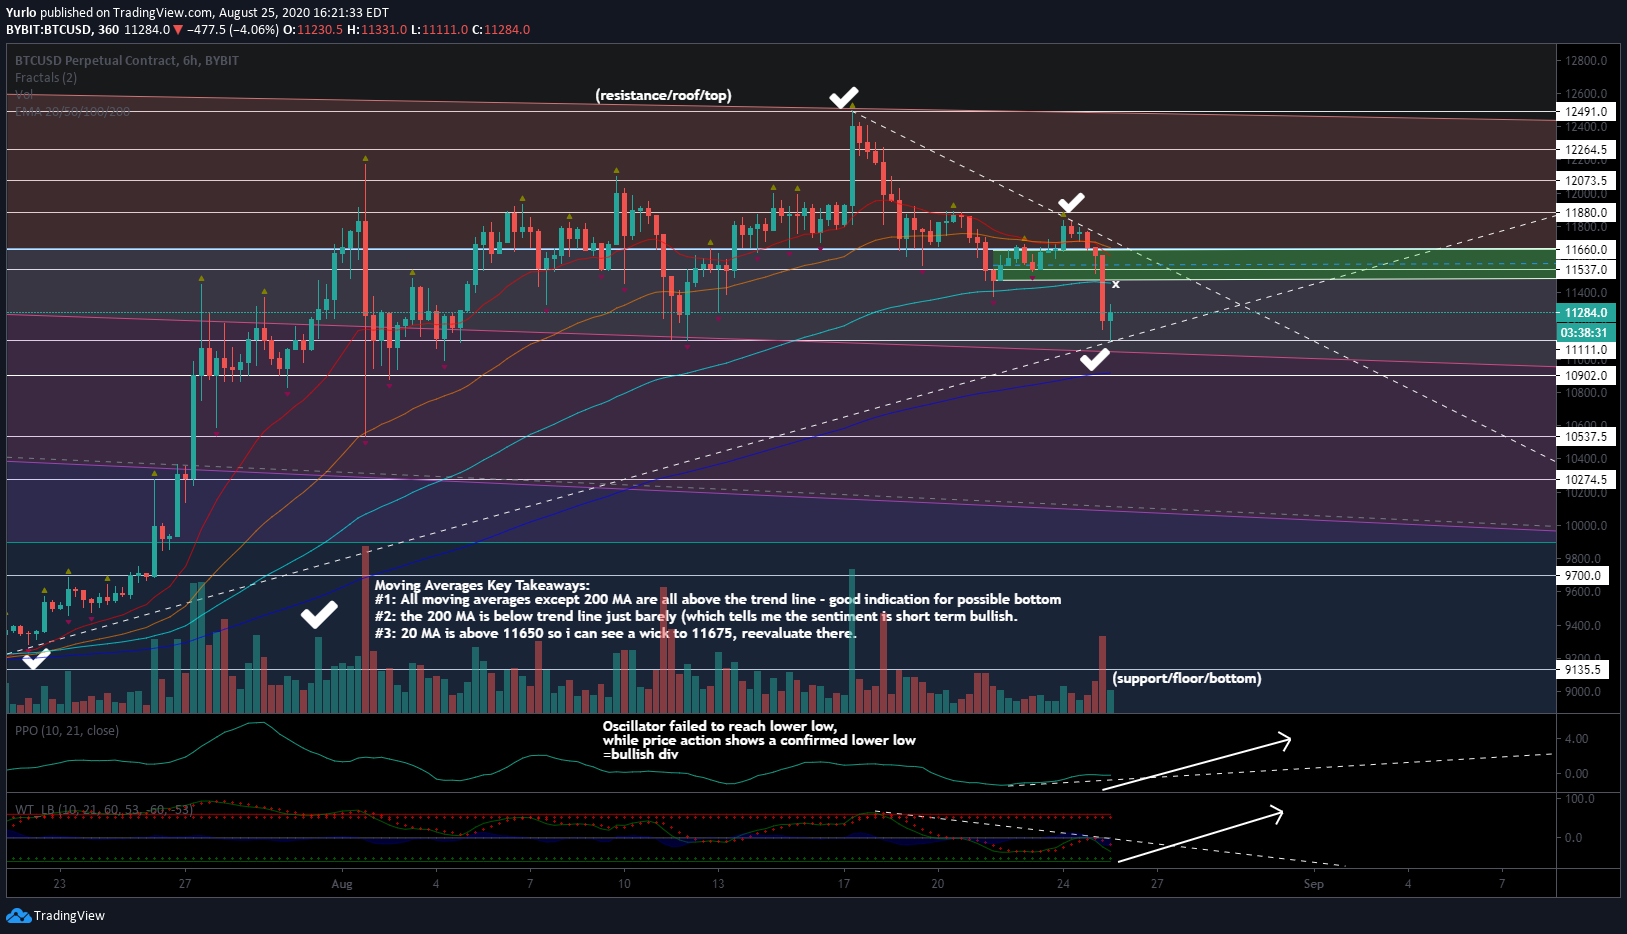Click the 10274.5 price label
This screenshot has width=1627, height=934.
pos(1587,480)
